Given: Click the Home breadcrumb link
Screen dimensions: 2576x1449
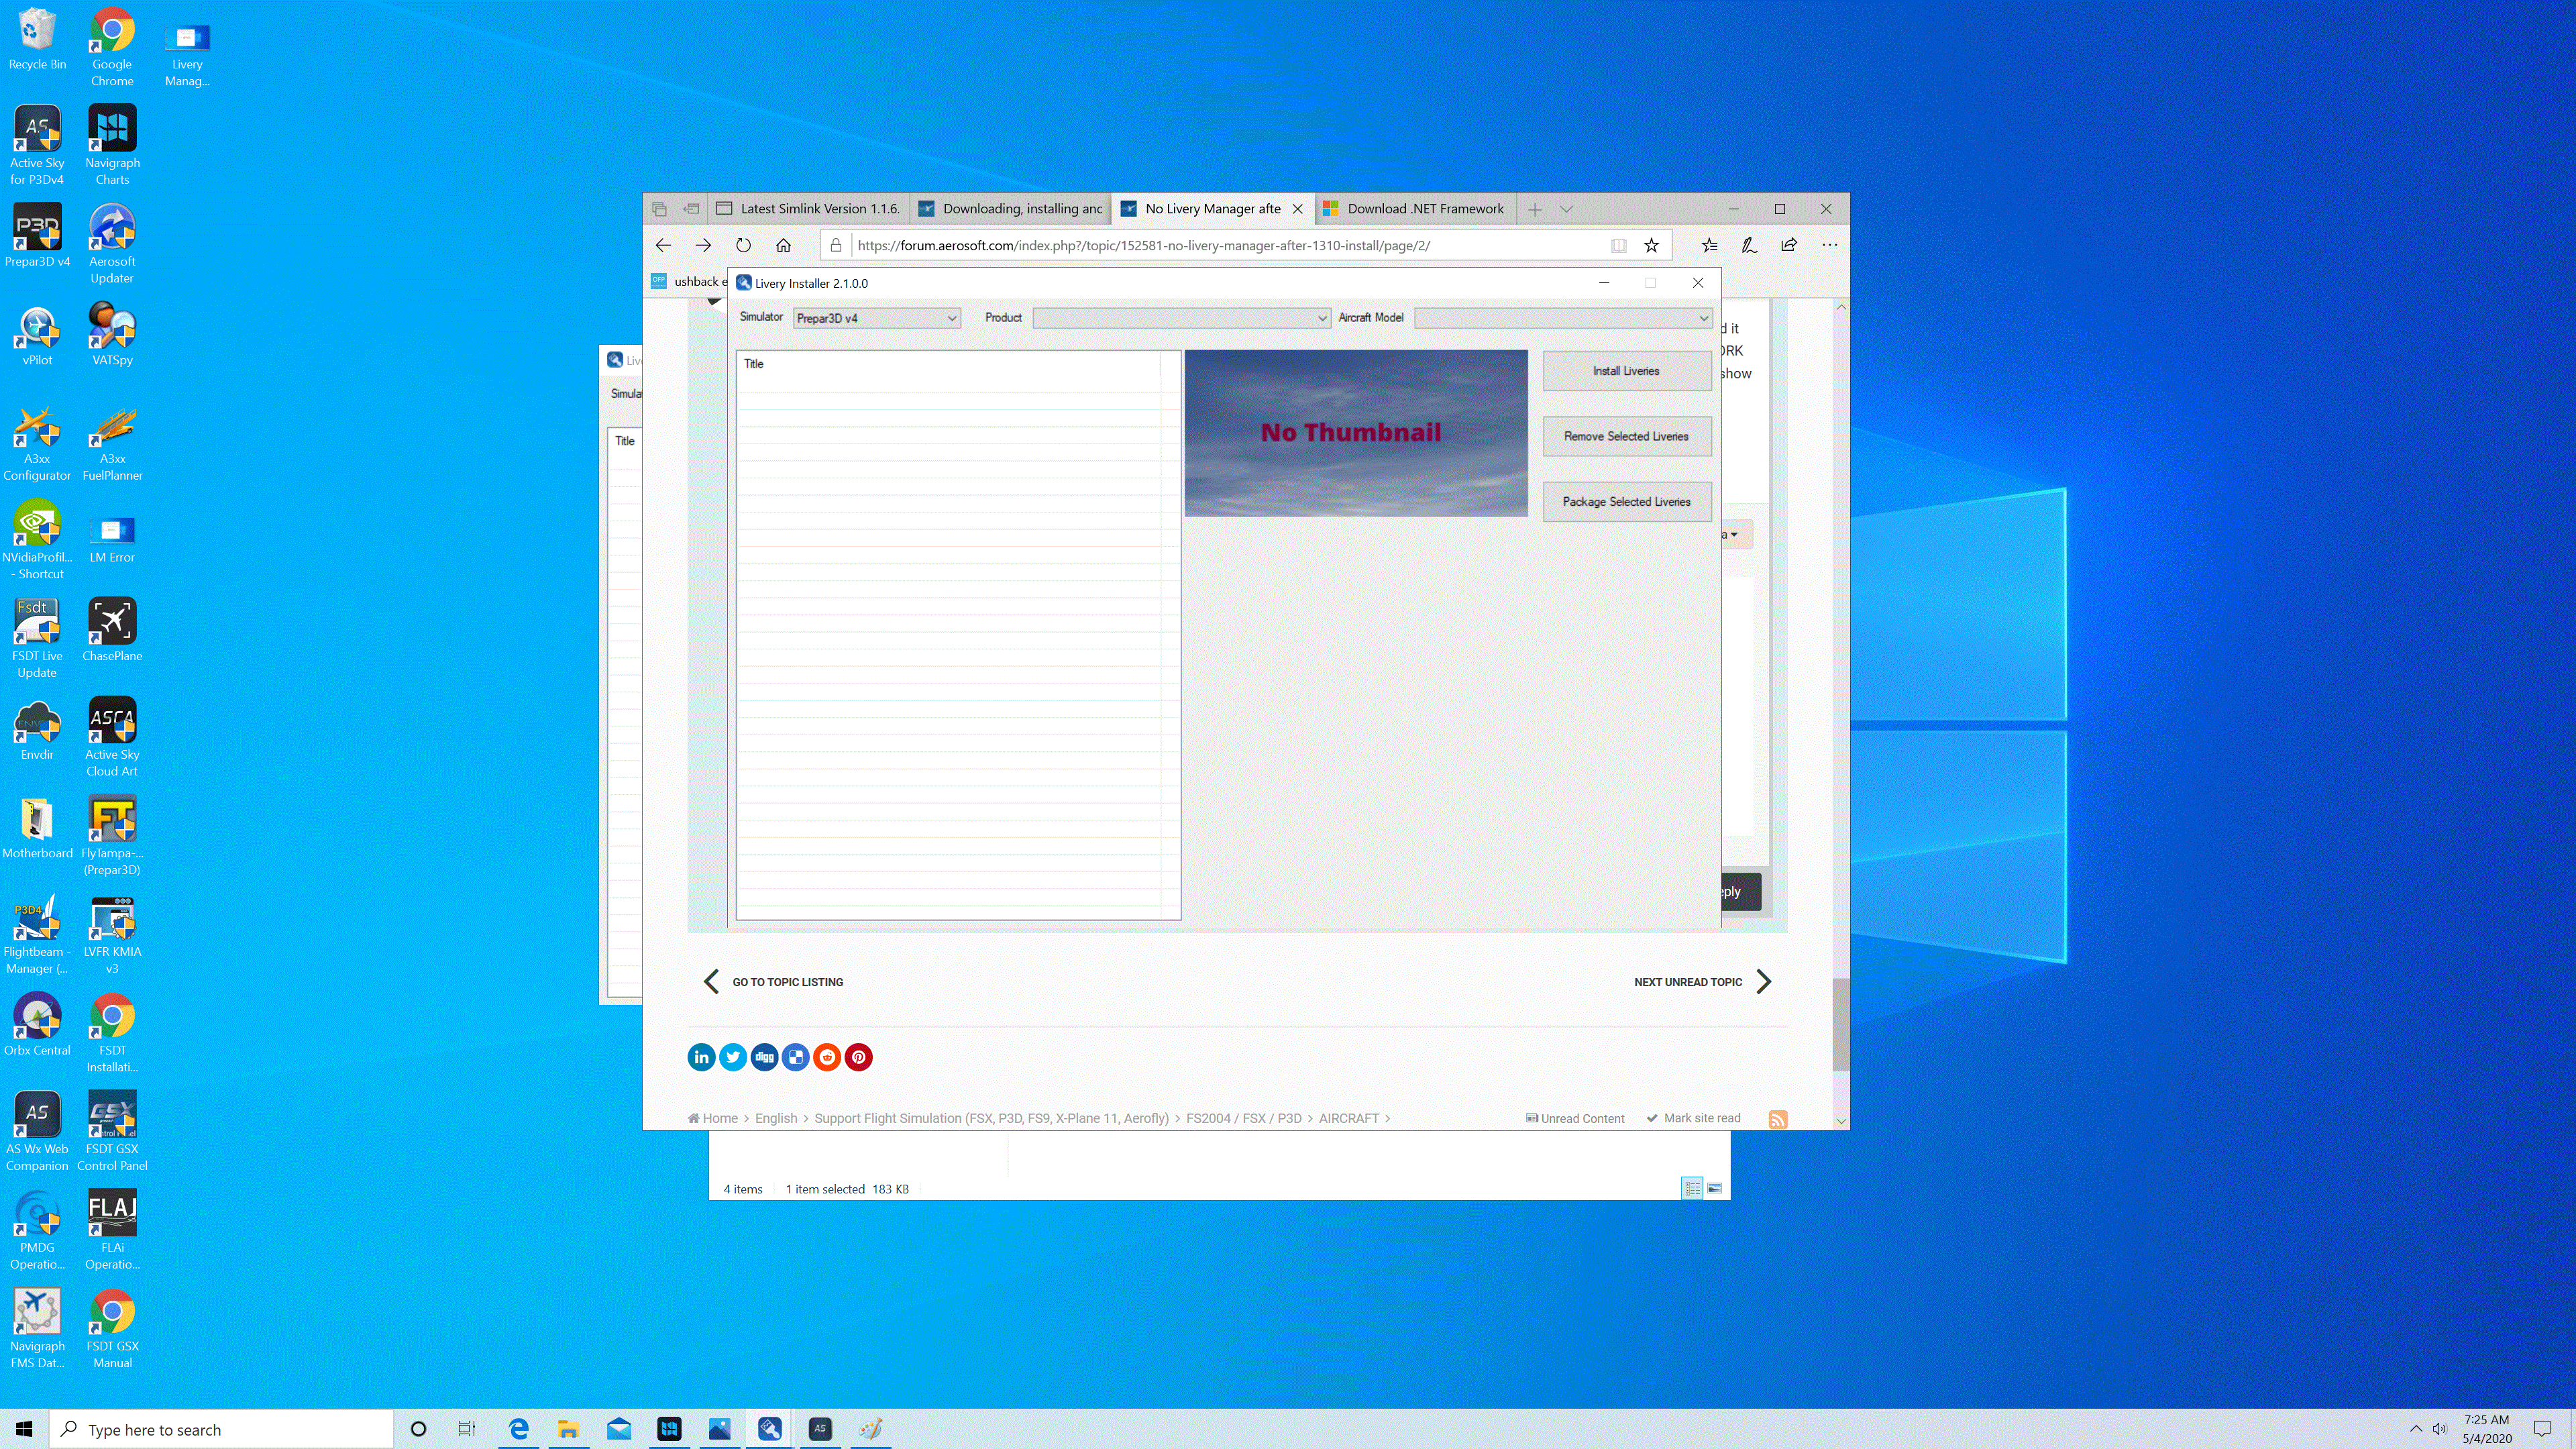Looking at the screenshot, I should pos(712,1119).
